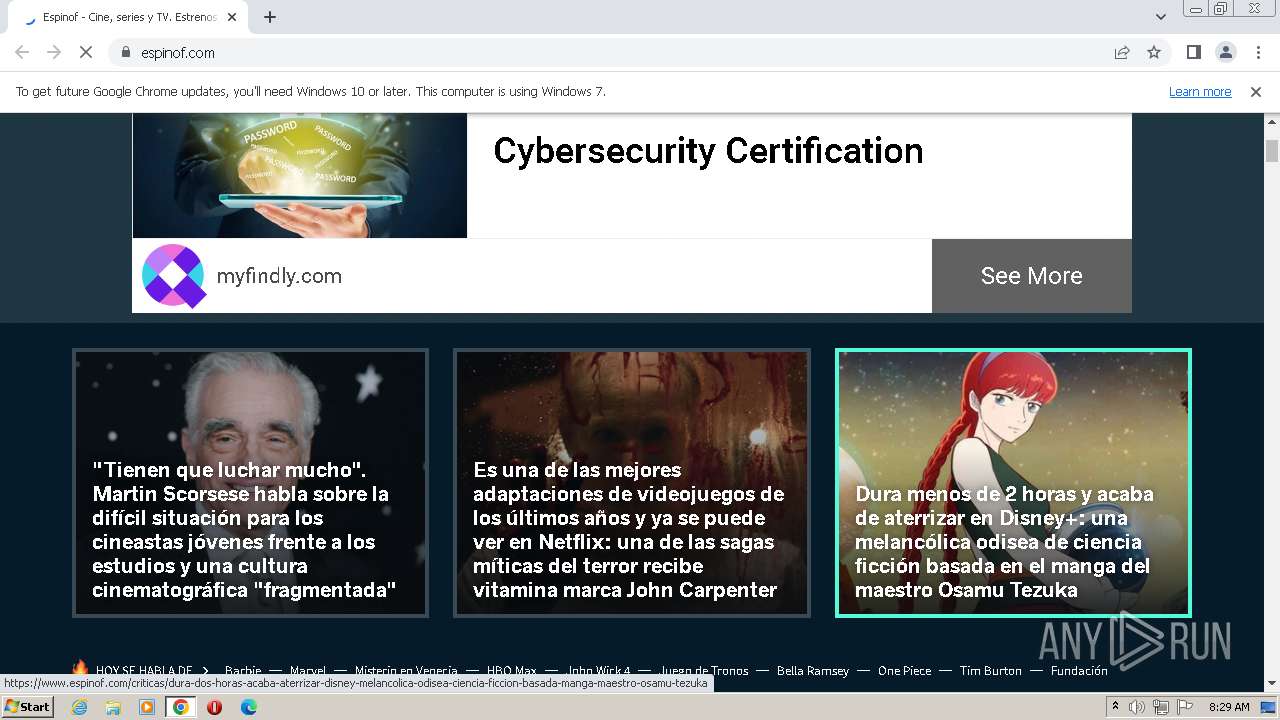Toggle the browser side panel
The image size is (1280, 720).
(x=1194, y=52)
